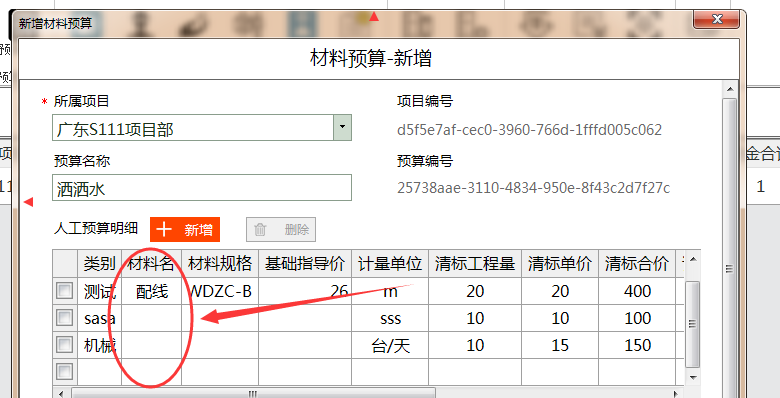This screenshot has width=780, height=398.
Task: Click the table's vertical scrollbar up arrow
Action: pyautogui.click(x=693, y=259)
